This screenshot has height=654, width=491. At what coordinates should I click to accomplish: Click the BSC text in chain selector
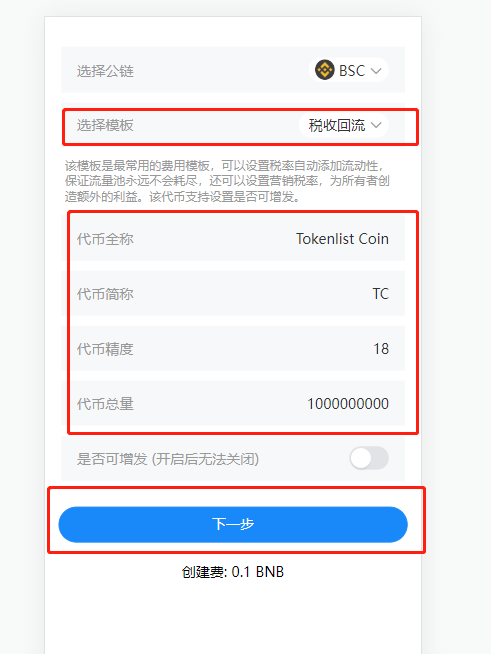pyautogui.click(x=352, y=70)
